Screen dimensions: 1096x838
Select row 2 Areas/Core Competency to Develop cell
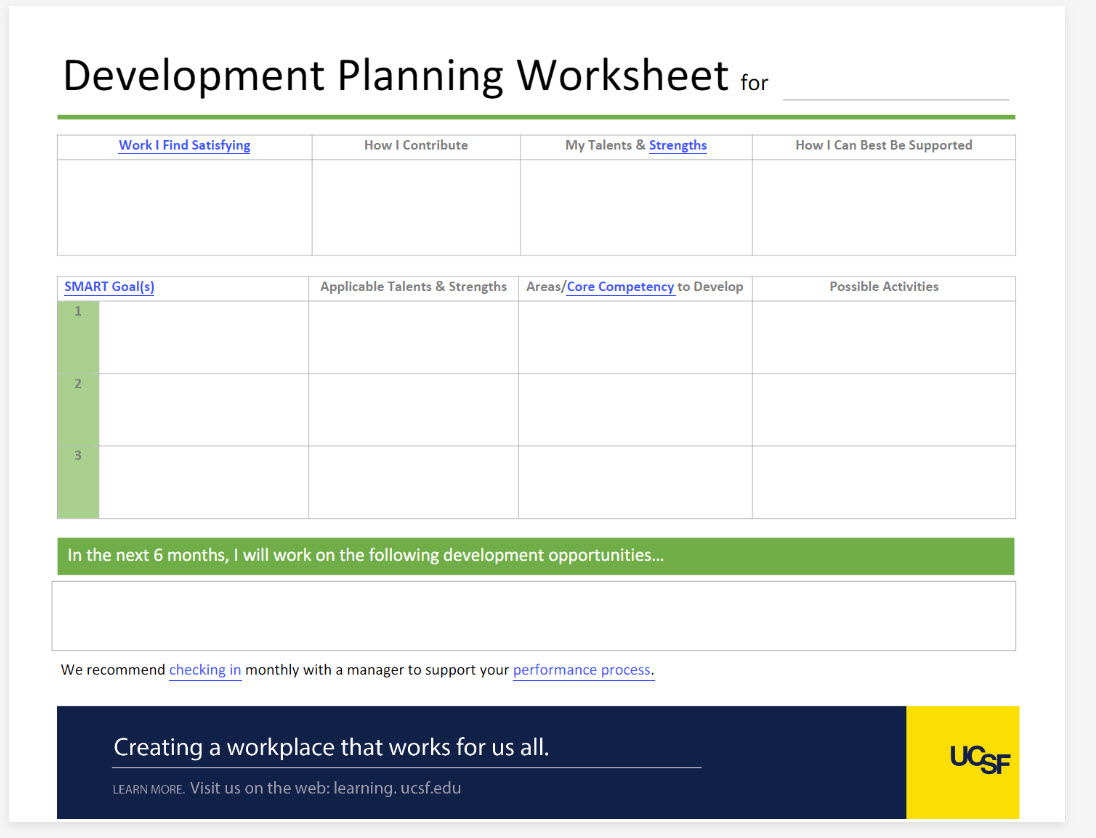pos(635,409)
